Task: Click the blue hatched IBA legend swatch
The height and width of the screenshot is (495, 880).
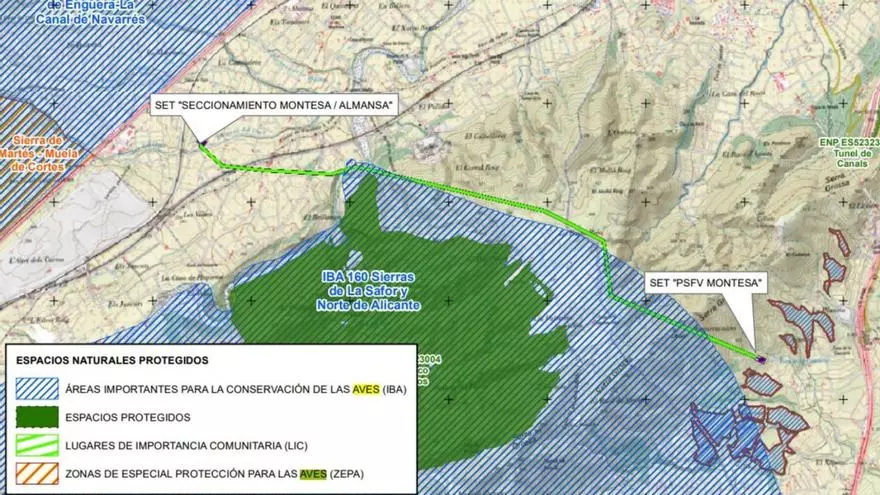Action: tap(37, 389)
